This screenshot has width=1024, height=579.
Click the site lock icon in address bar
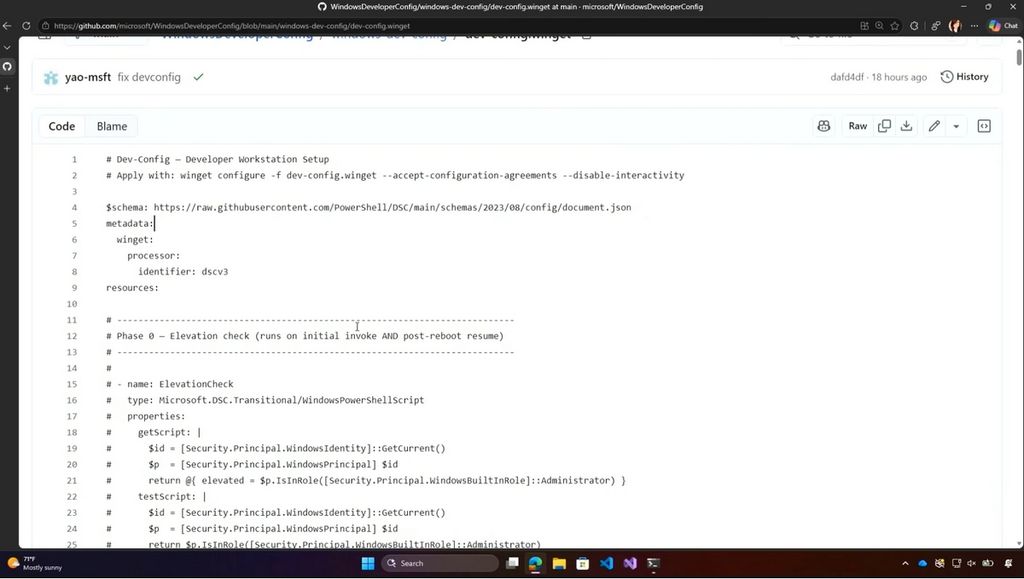click(45, 26)
